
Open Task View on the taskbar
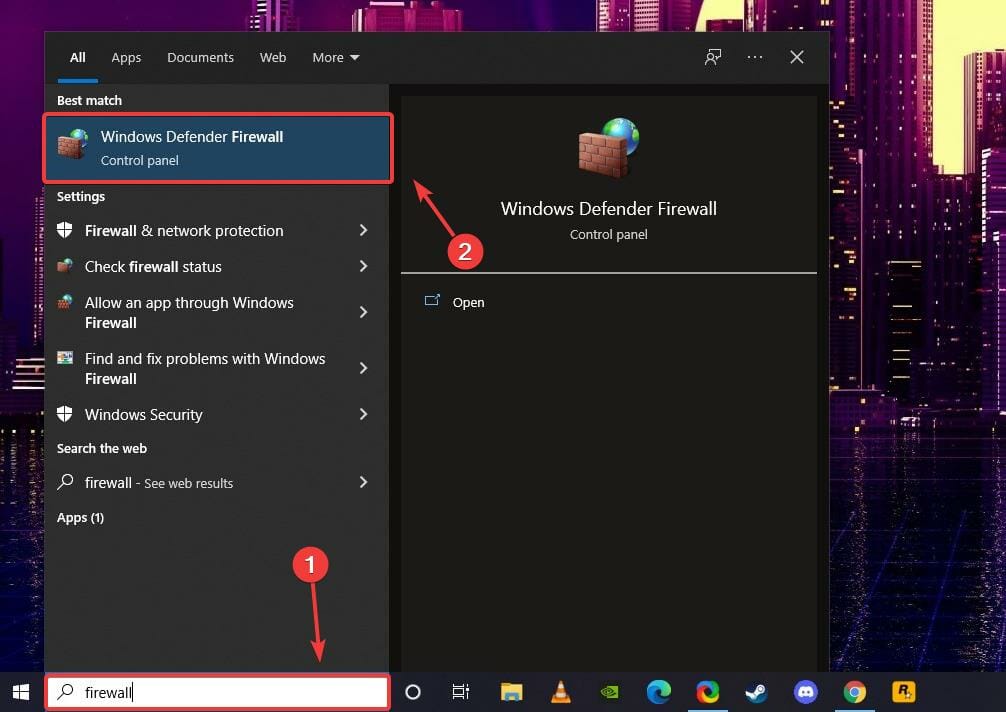coord(459,691)
